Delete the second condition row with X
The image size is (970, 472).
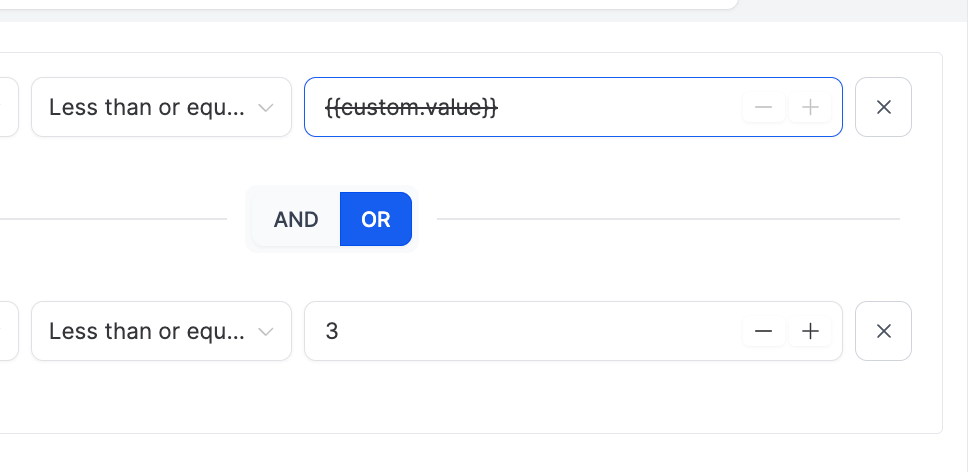pyautogui.click(x=884, y=331)
